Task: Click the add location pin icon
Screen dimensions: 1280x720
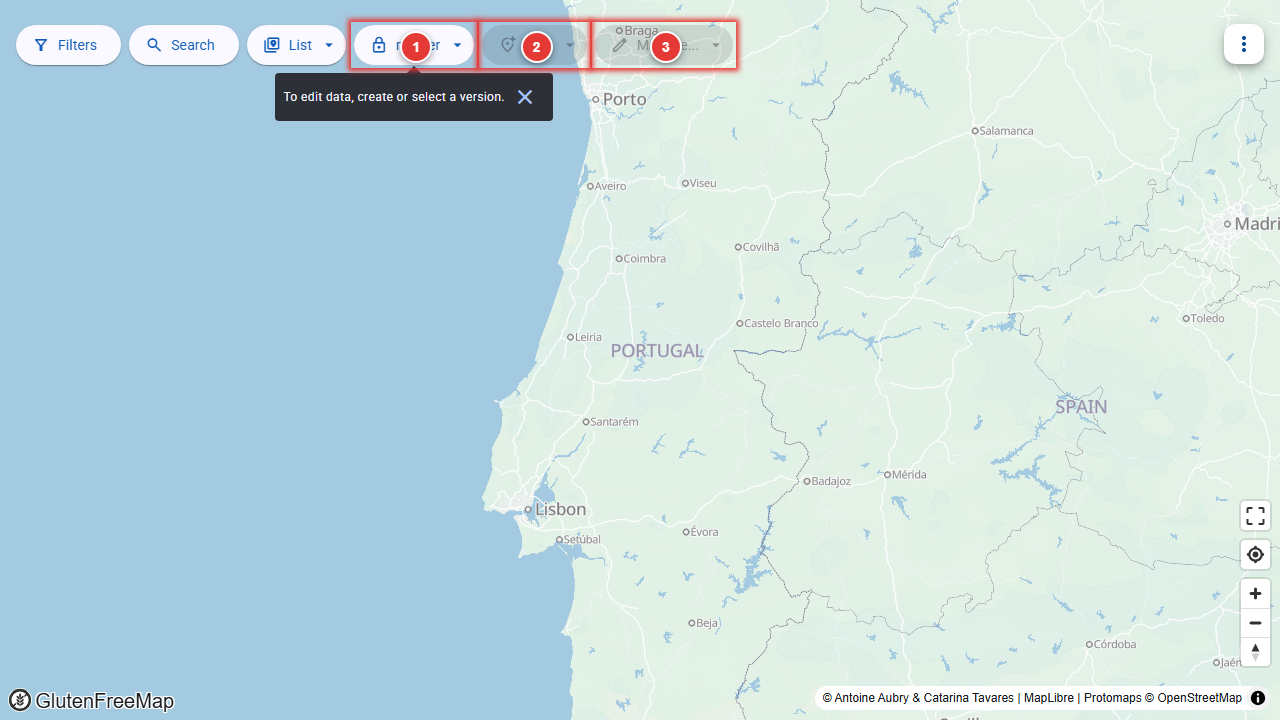Action: (508, 45)
